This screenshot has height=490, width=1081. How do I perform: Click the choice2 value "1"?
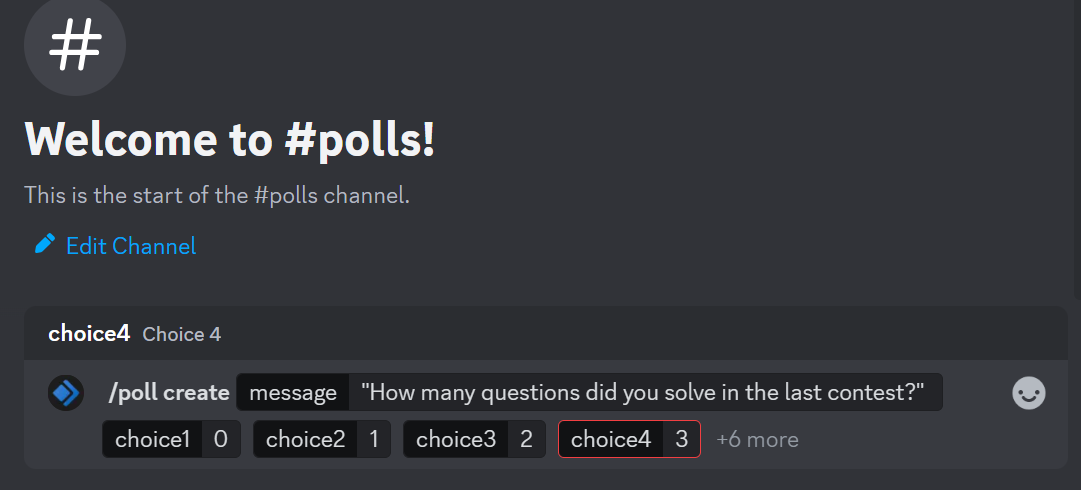pyautogui.click(x=373, y=439)
